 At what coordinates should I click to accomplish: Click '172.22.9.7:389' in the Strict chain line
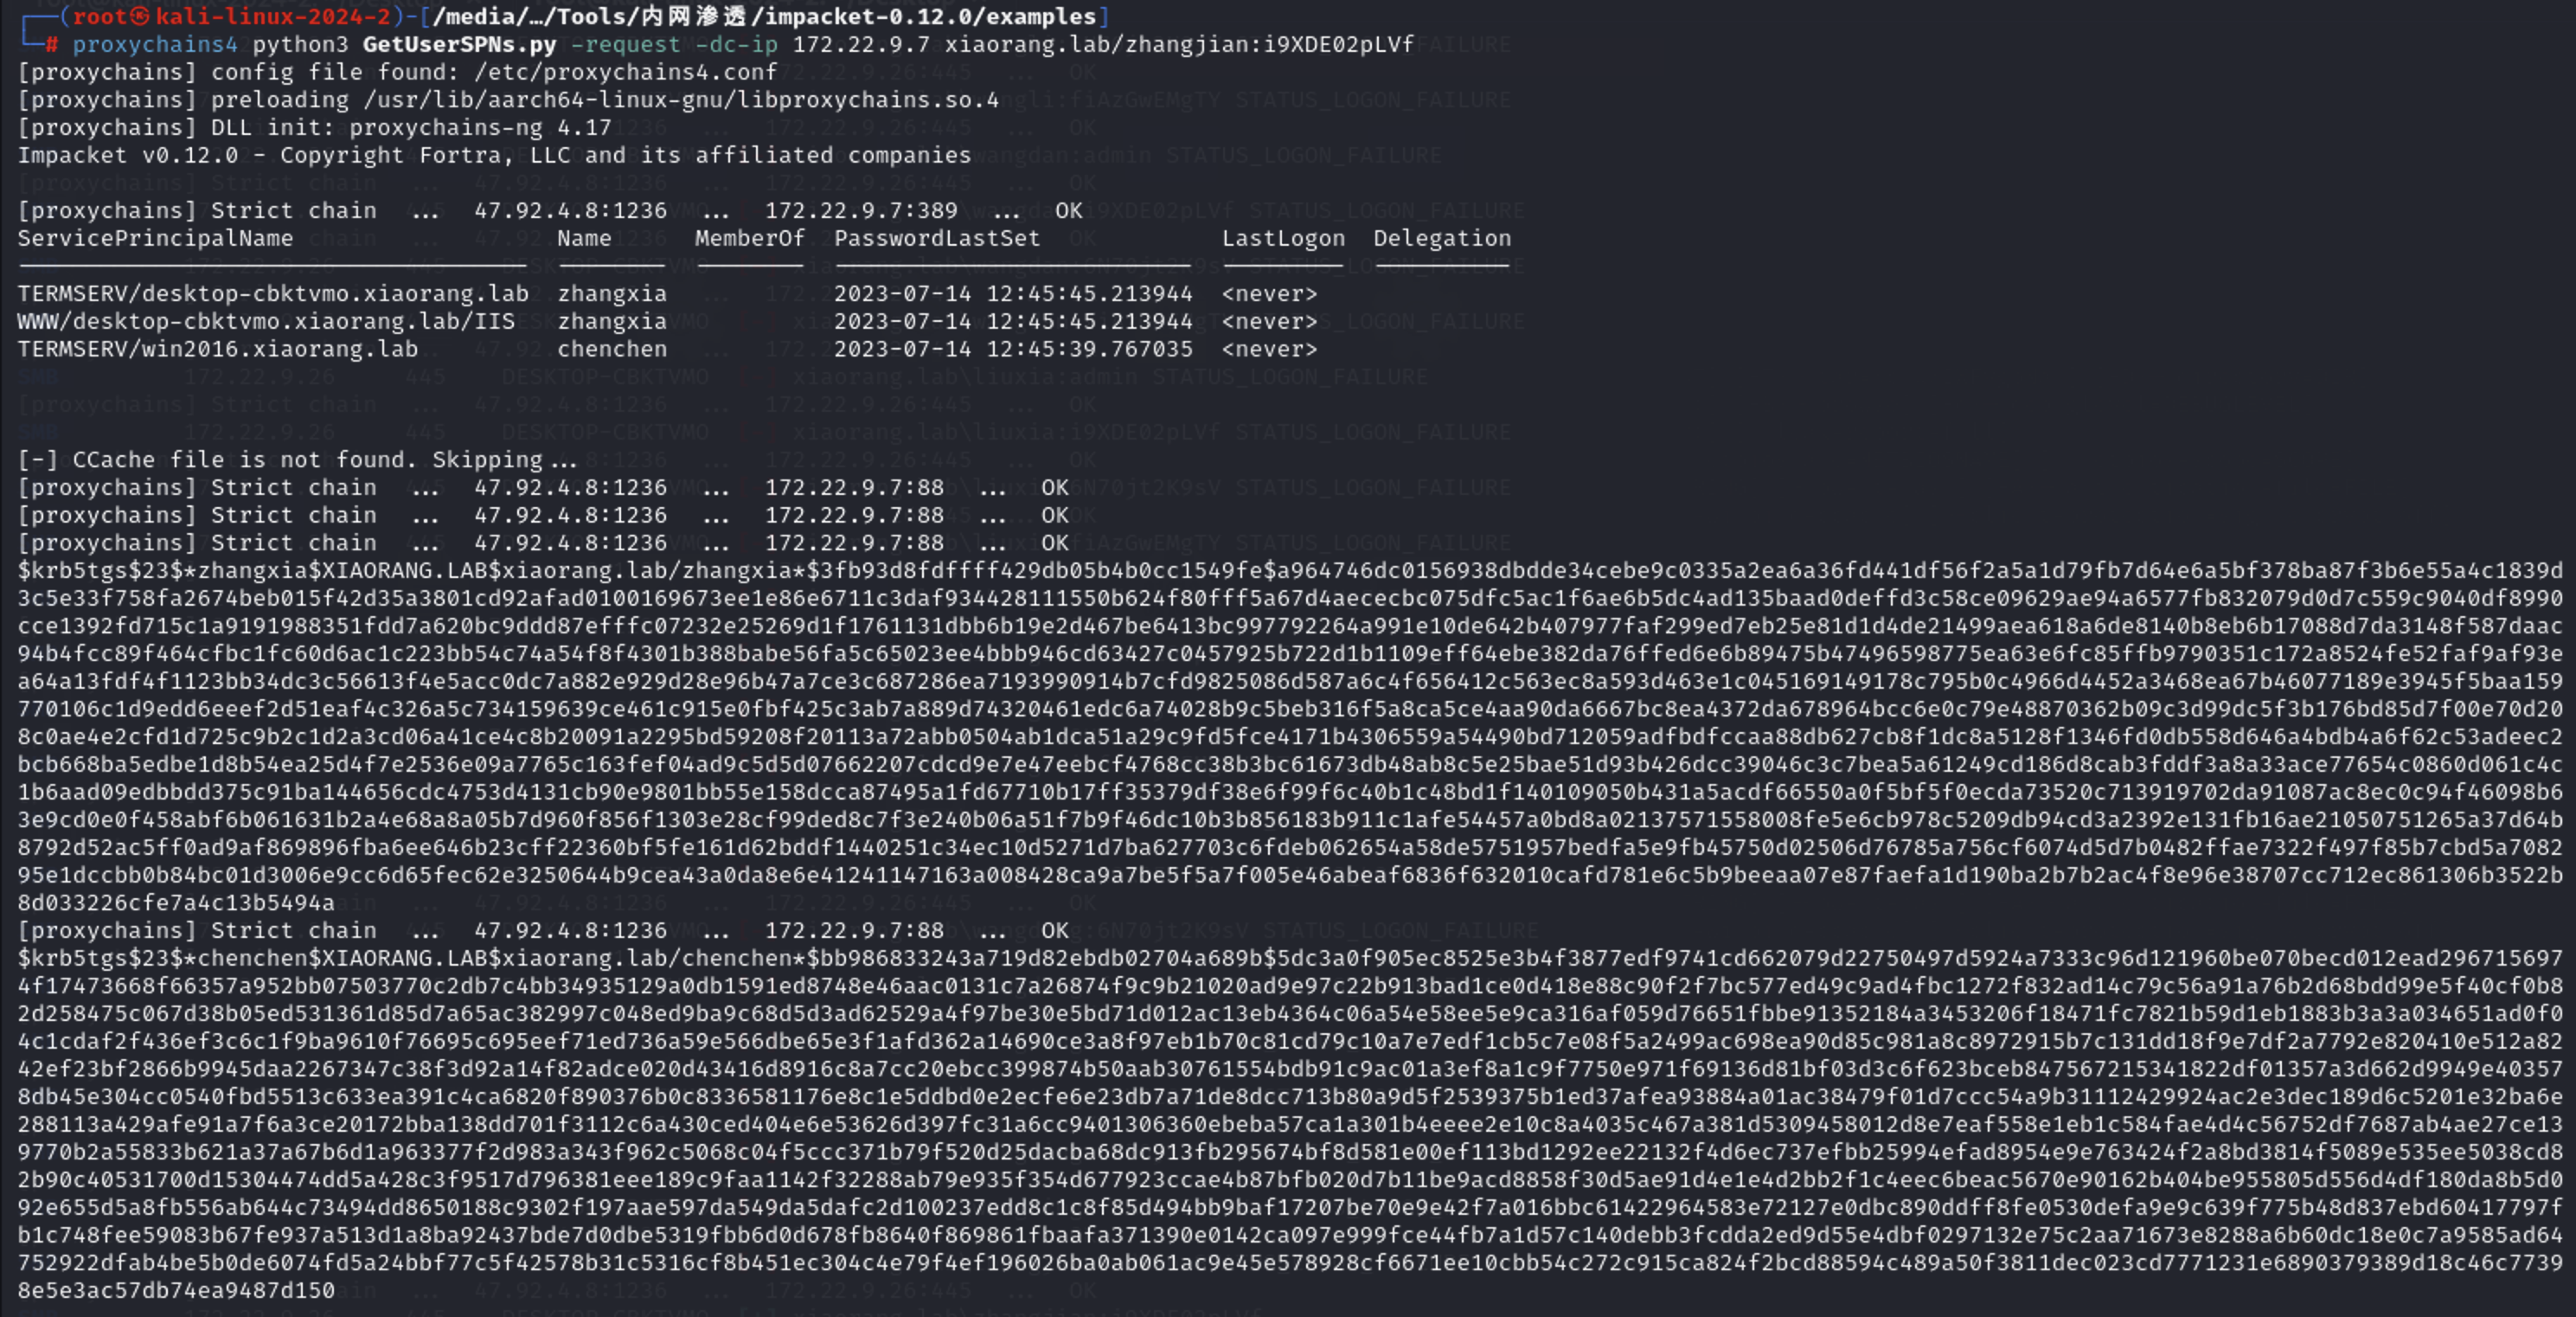click(861, 211)
